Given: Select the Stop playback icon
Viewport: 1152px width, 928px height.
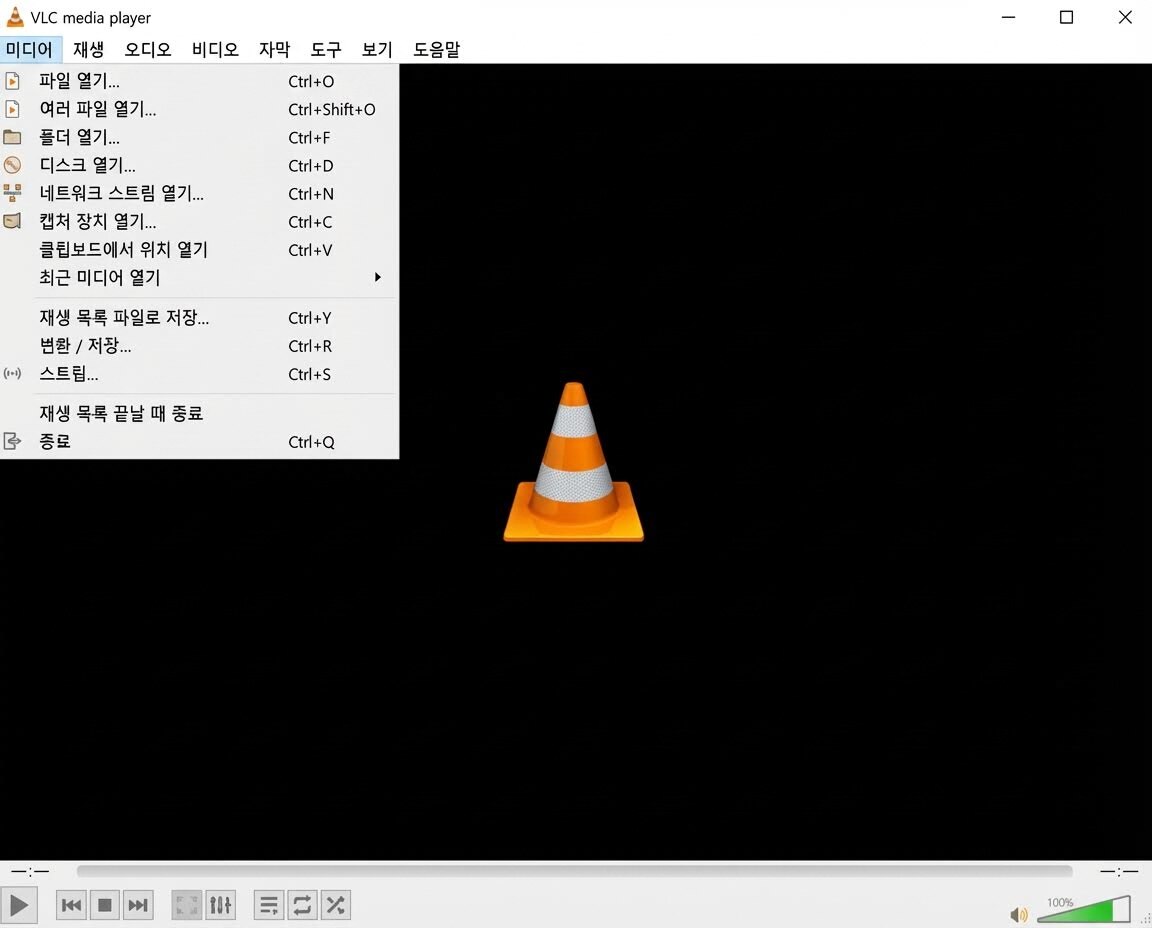Looking at the screenshot, I should (104, 905).
